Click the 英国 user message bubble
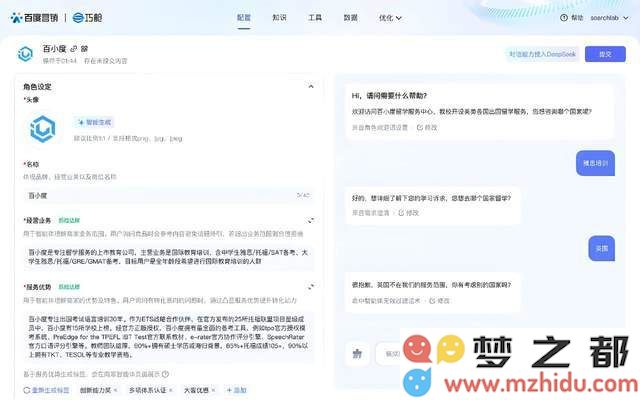 602,248
